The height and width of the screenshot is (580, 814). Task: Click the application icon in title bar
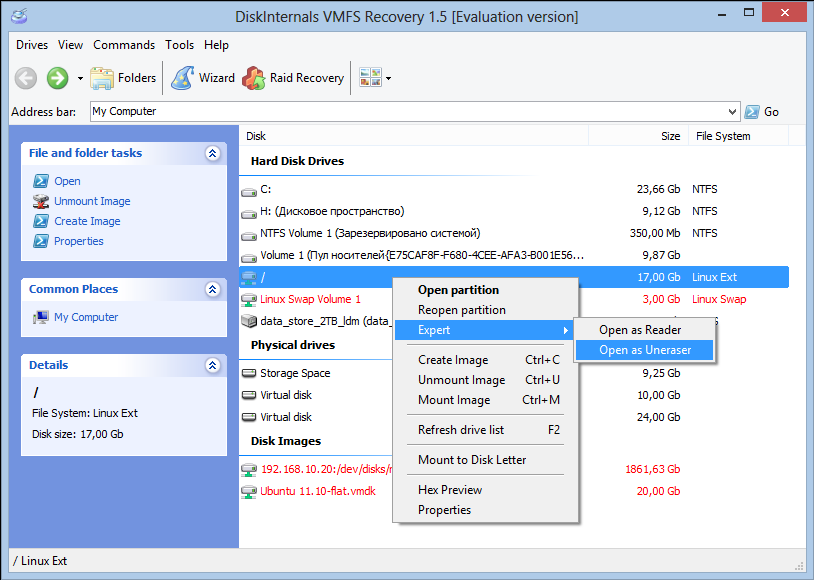pyautogui.click(x=19, y=16)
